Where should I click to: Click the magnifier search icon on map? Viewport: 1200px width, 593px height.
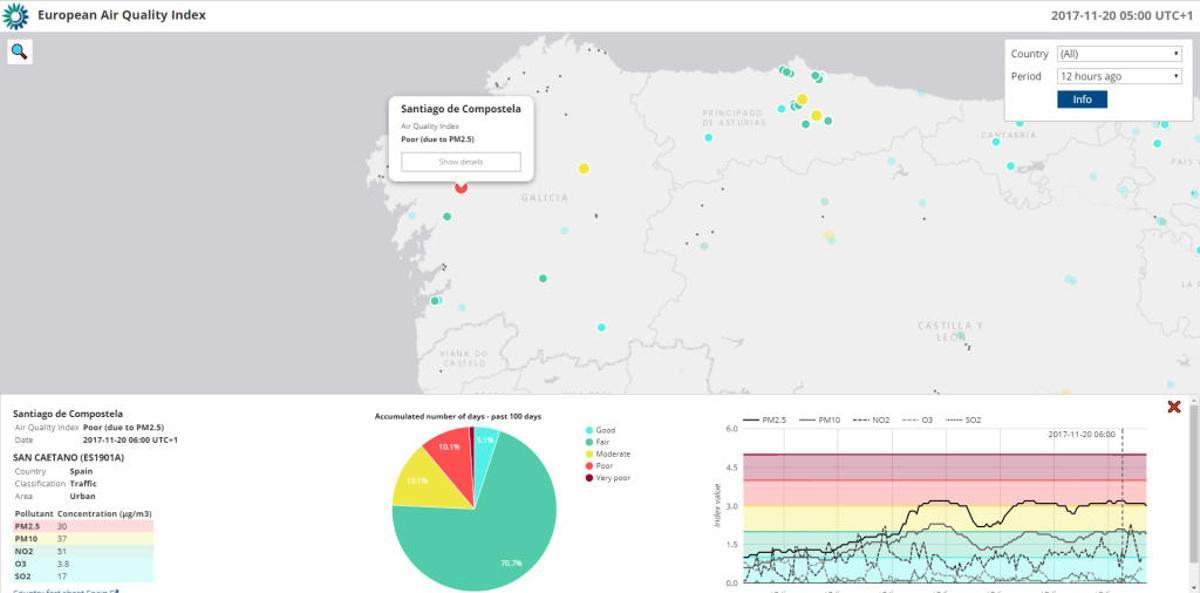coord(20,52)
